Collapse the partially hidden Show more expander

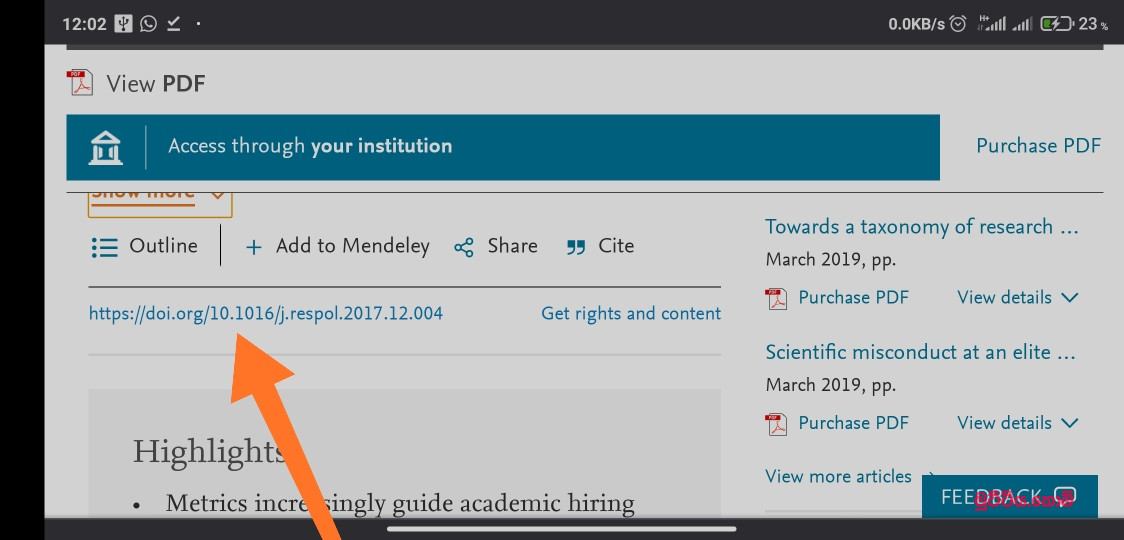point(160,199)
